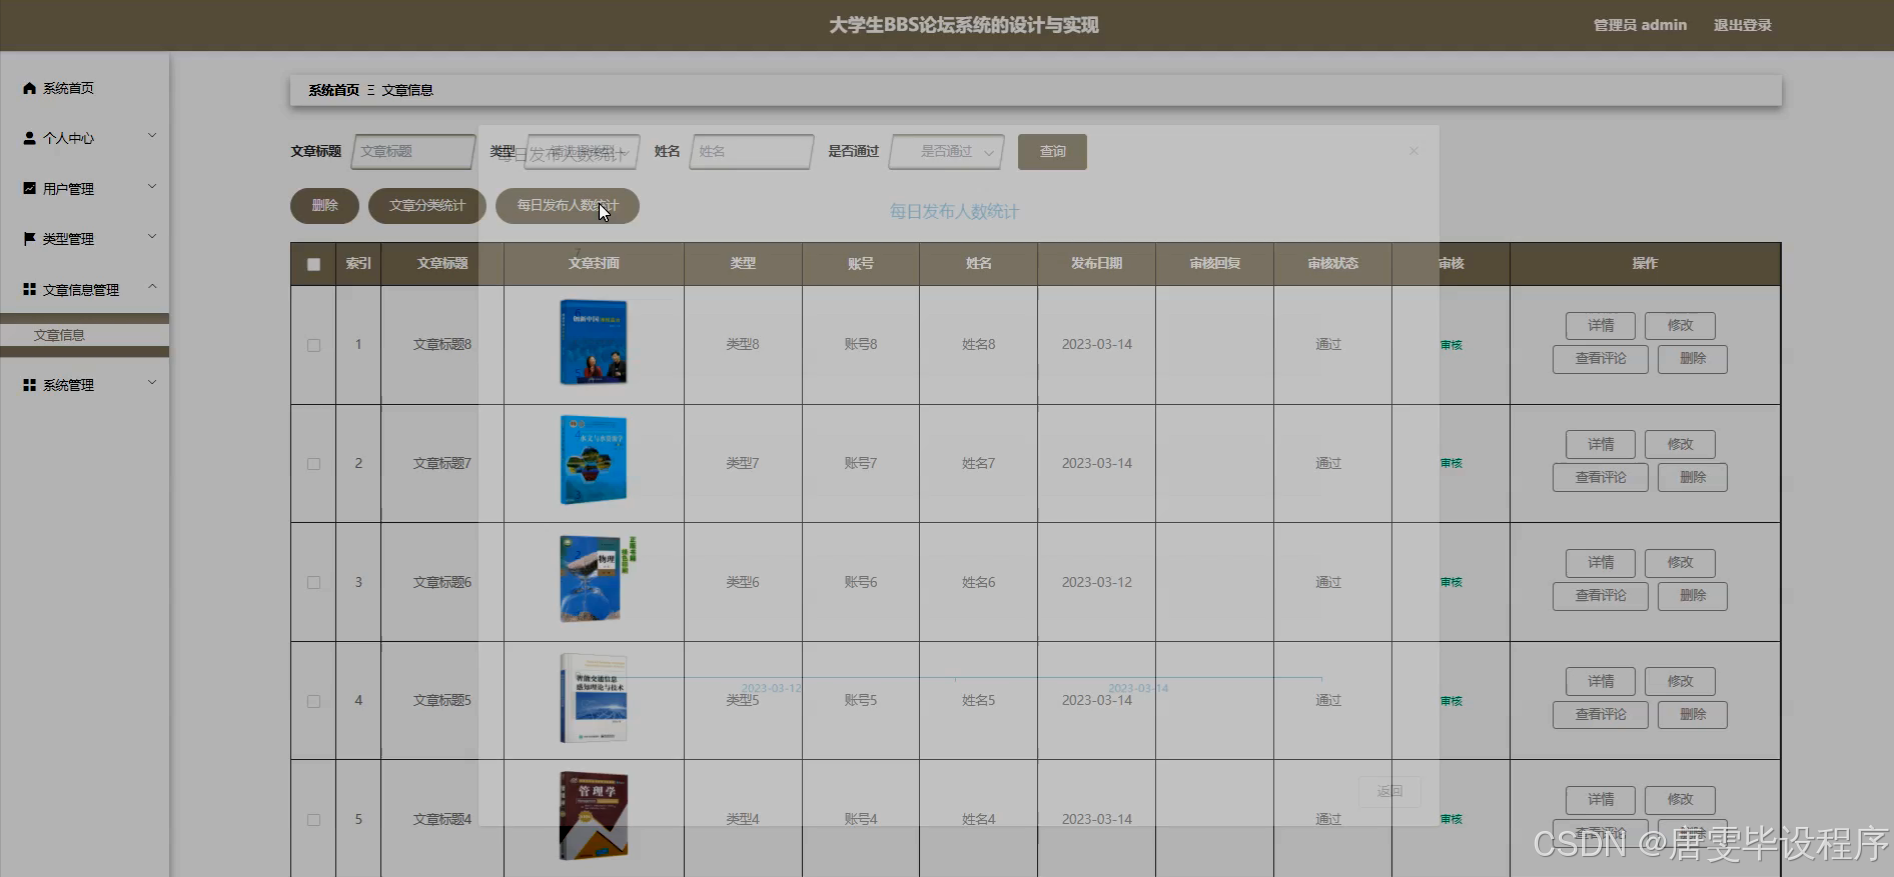This screenshot has height=877, width=1894.
Task: Expand the 个人中心 menu chevron
Action: click(152, 135)
